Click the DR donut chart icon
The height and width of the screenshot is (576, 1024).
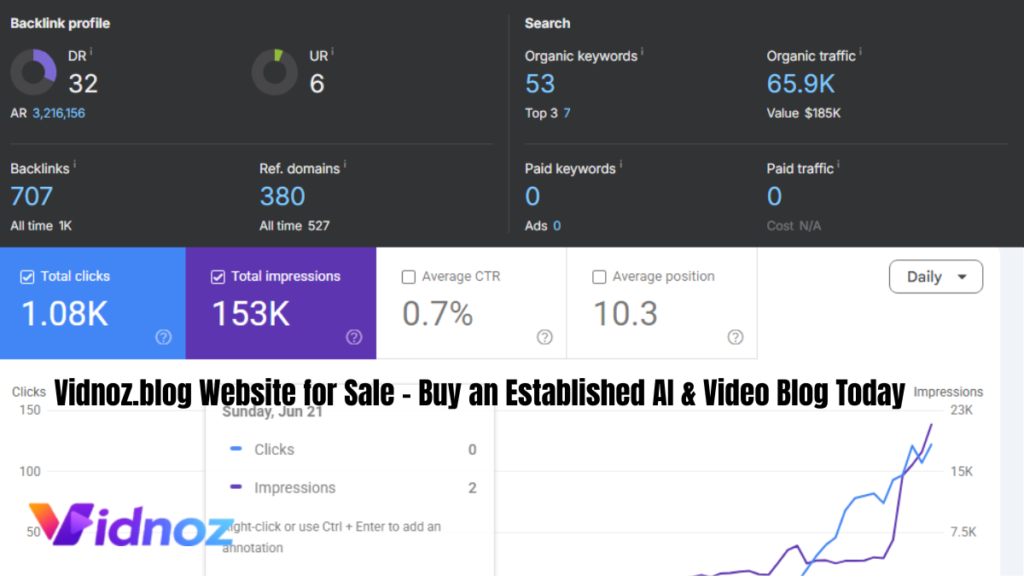(33, 72)
